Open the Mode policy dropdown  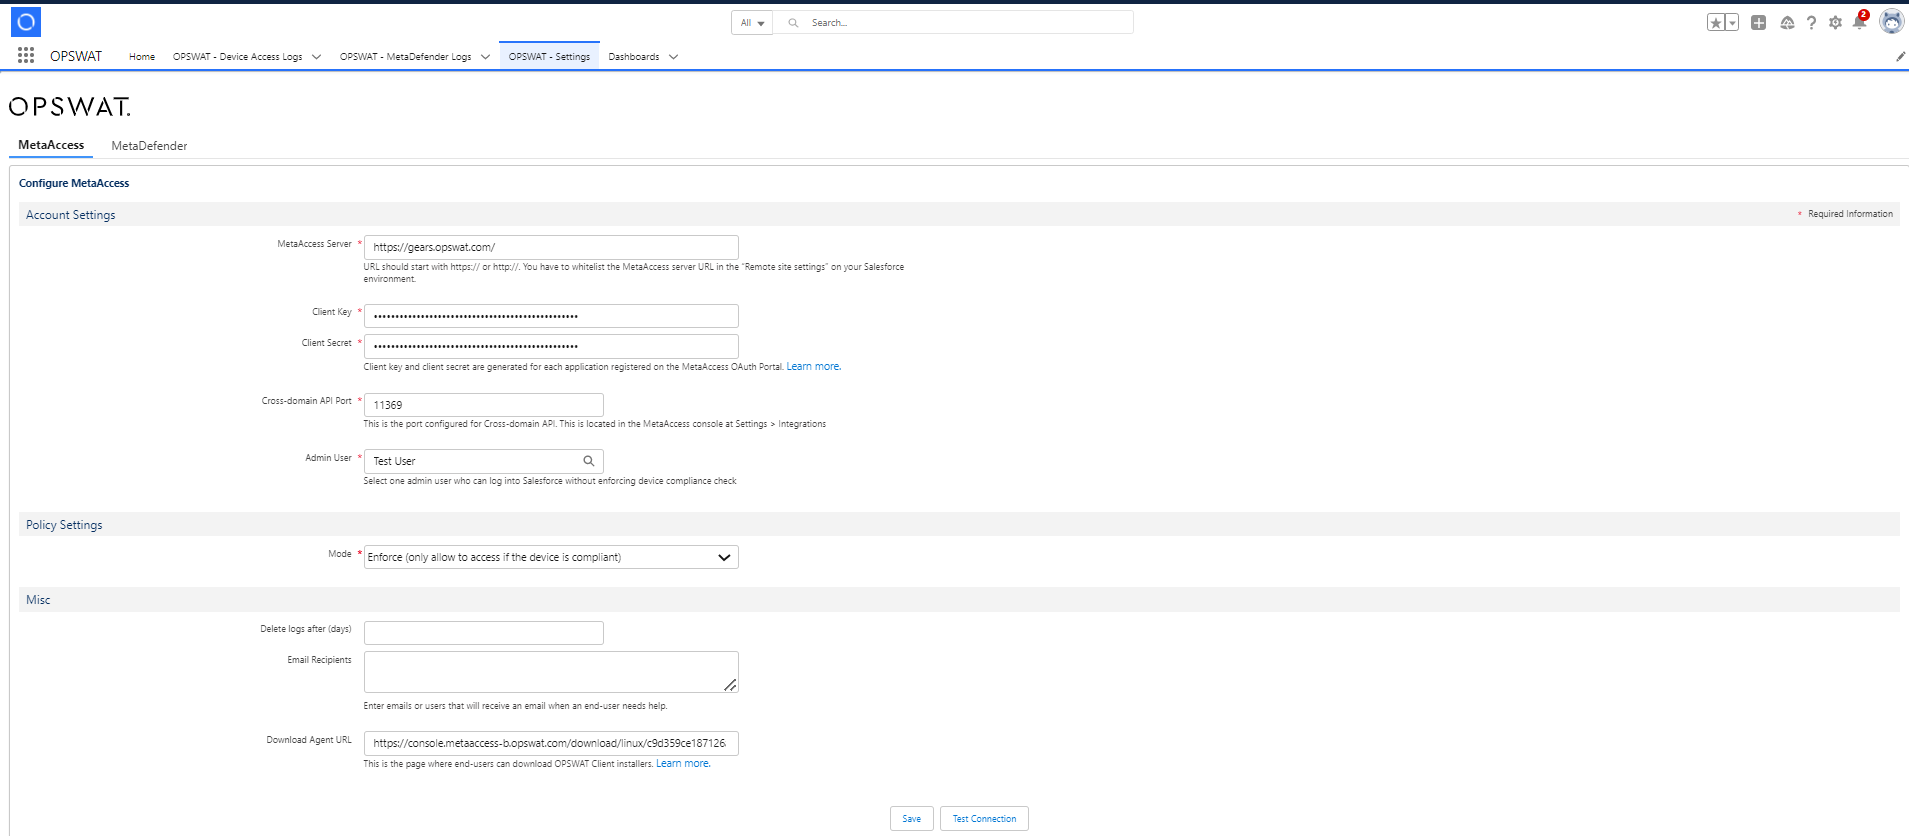[x=551, y=557]
